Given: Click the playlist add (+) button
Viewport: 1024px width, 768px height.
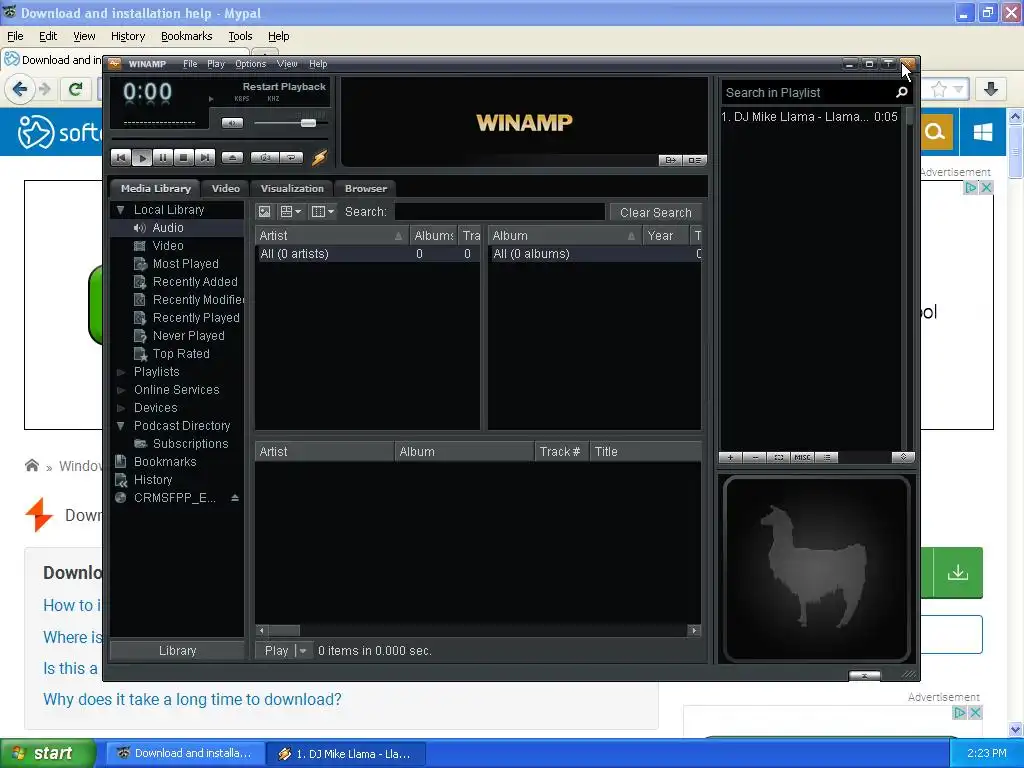Looking at the screenshot, I should [730, 457].
